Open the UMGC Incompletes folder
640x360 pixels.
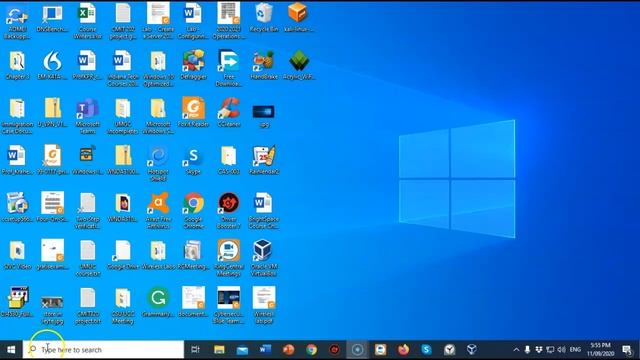pos(122,116)
